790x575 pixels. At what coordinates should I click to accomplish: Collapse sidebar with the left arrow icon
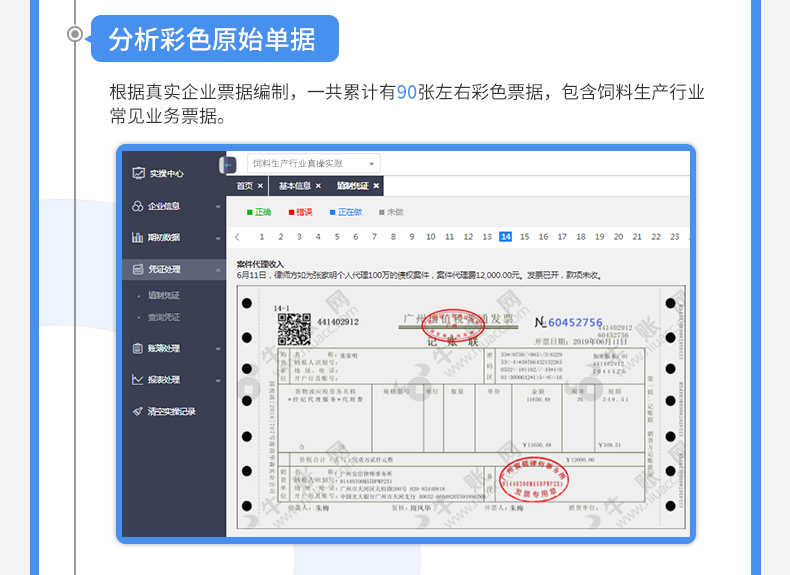coord(229,165)
